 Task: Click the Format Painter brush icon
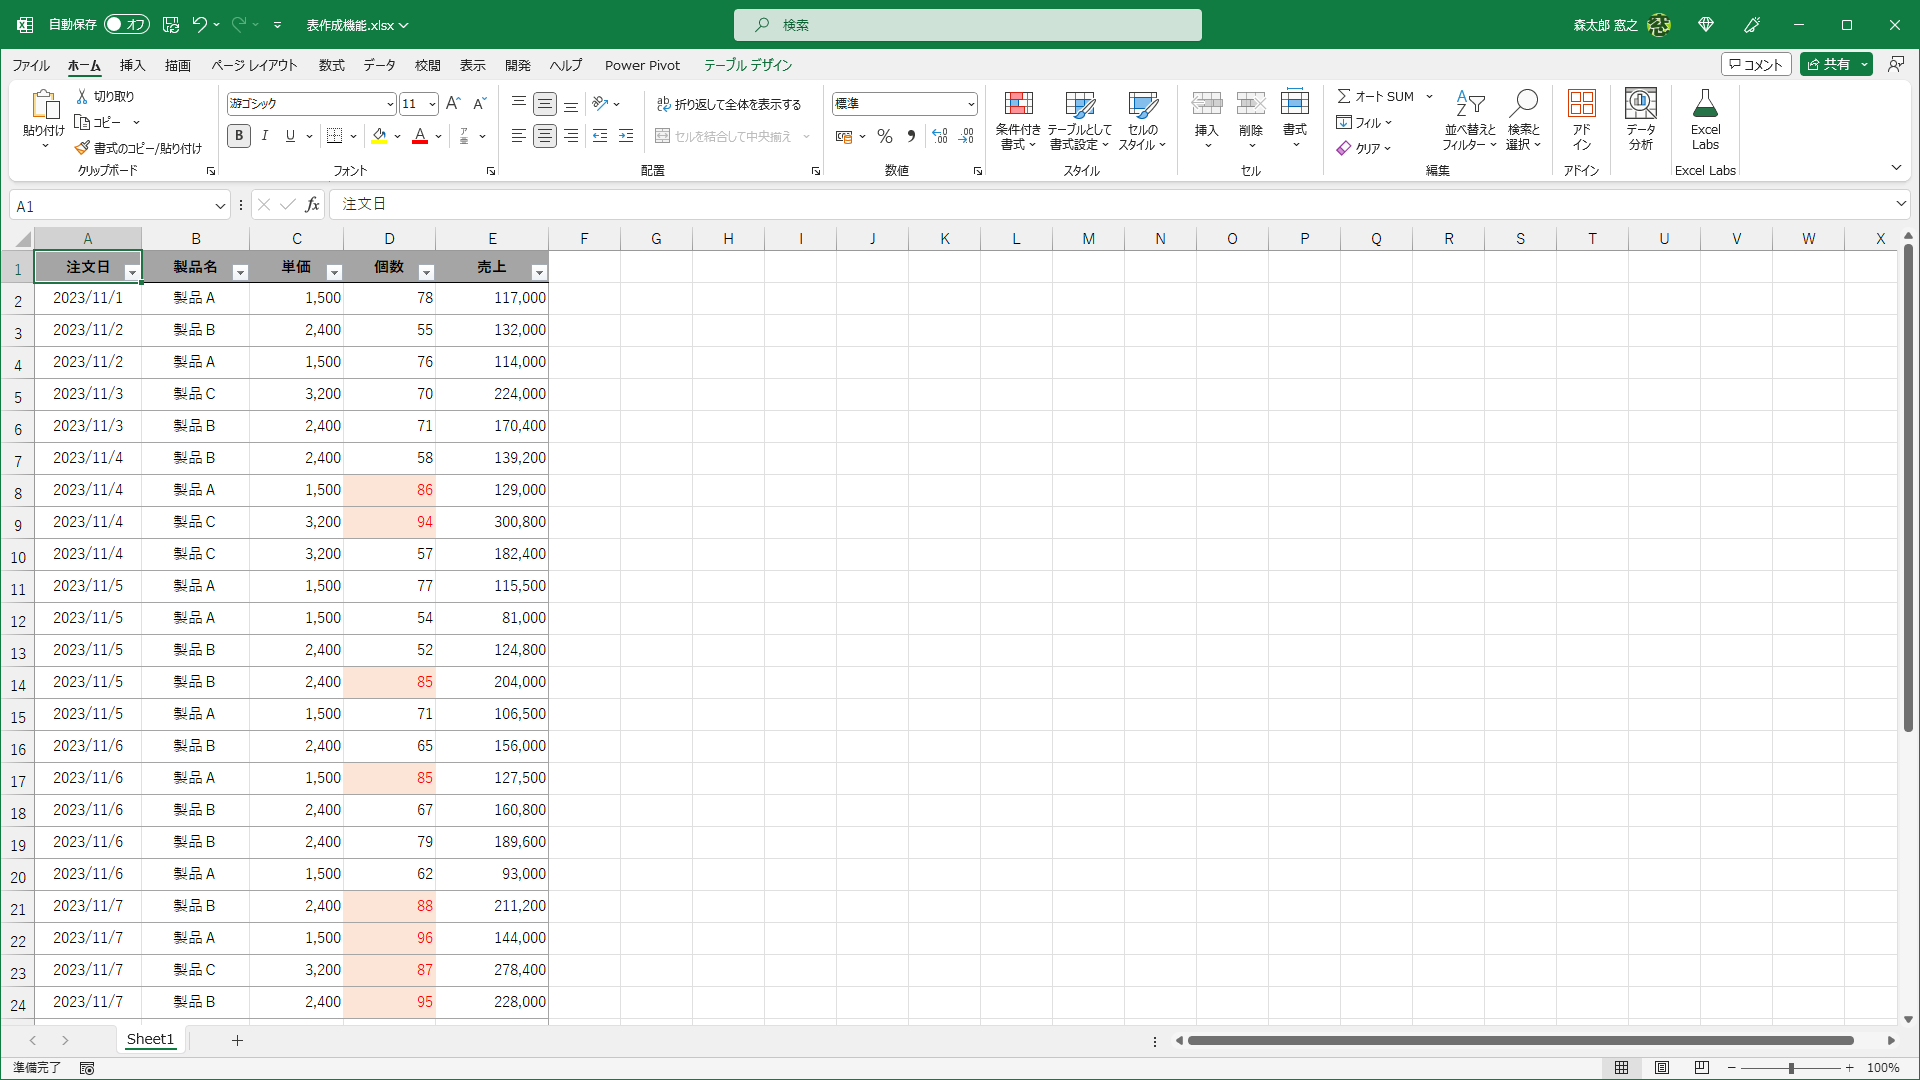tap(82, 148)
